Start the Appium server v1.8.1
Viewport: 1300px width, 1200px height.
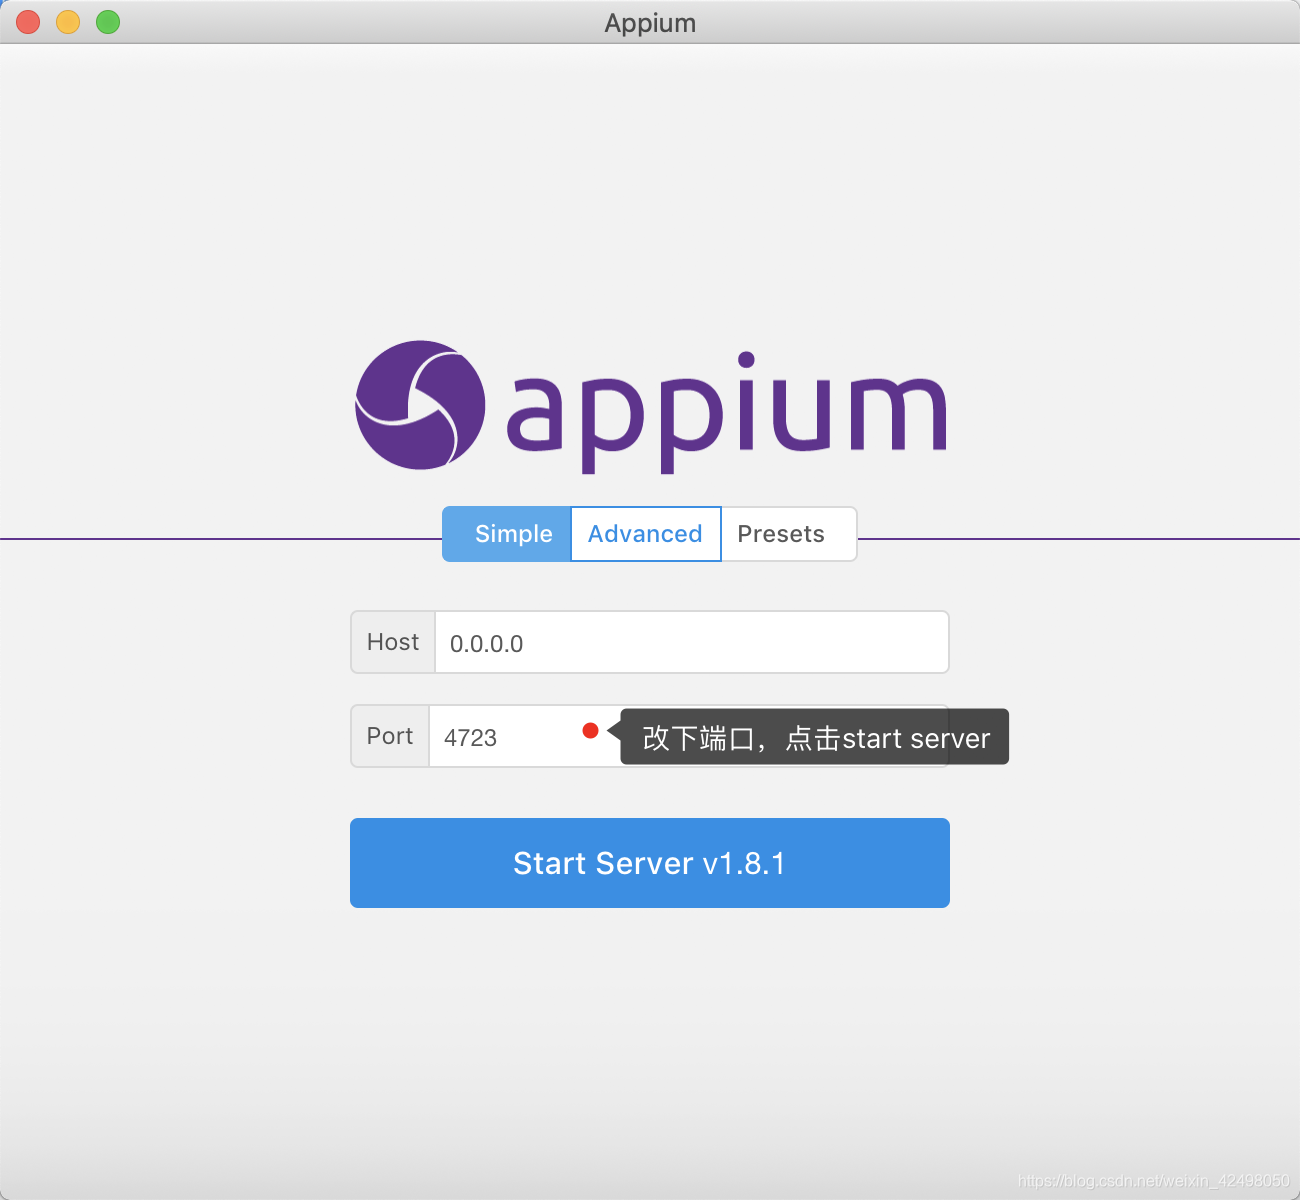pos(650,863)
